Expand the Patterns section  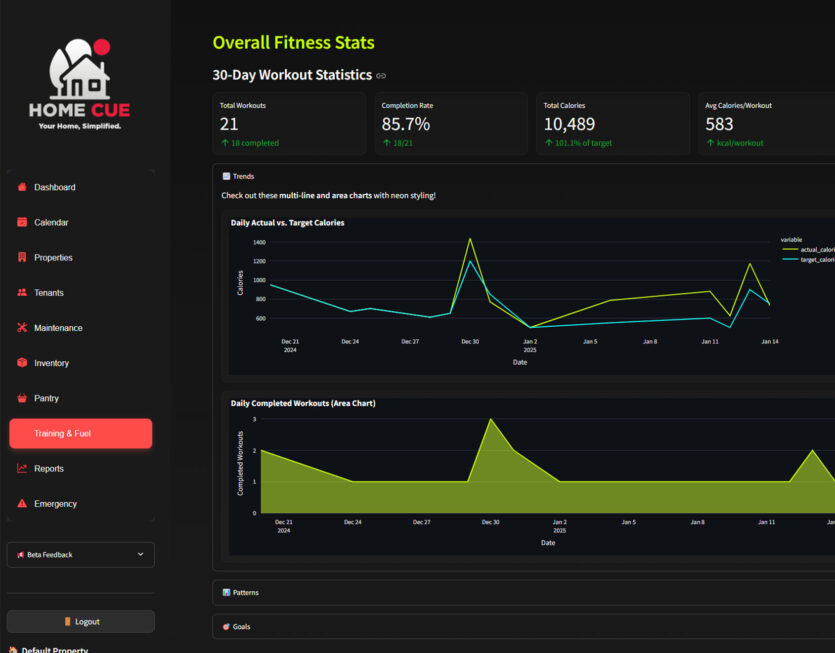pyautogui.click(x=245, y=592)
